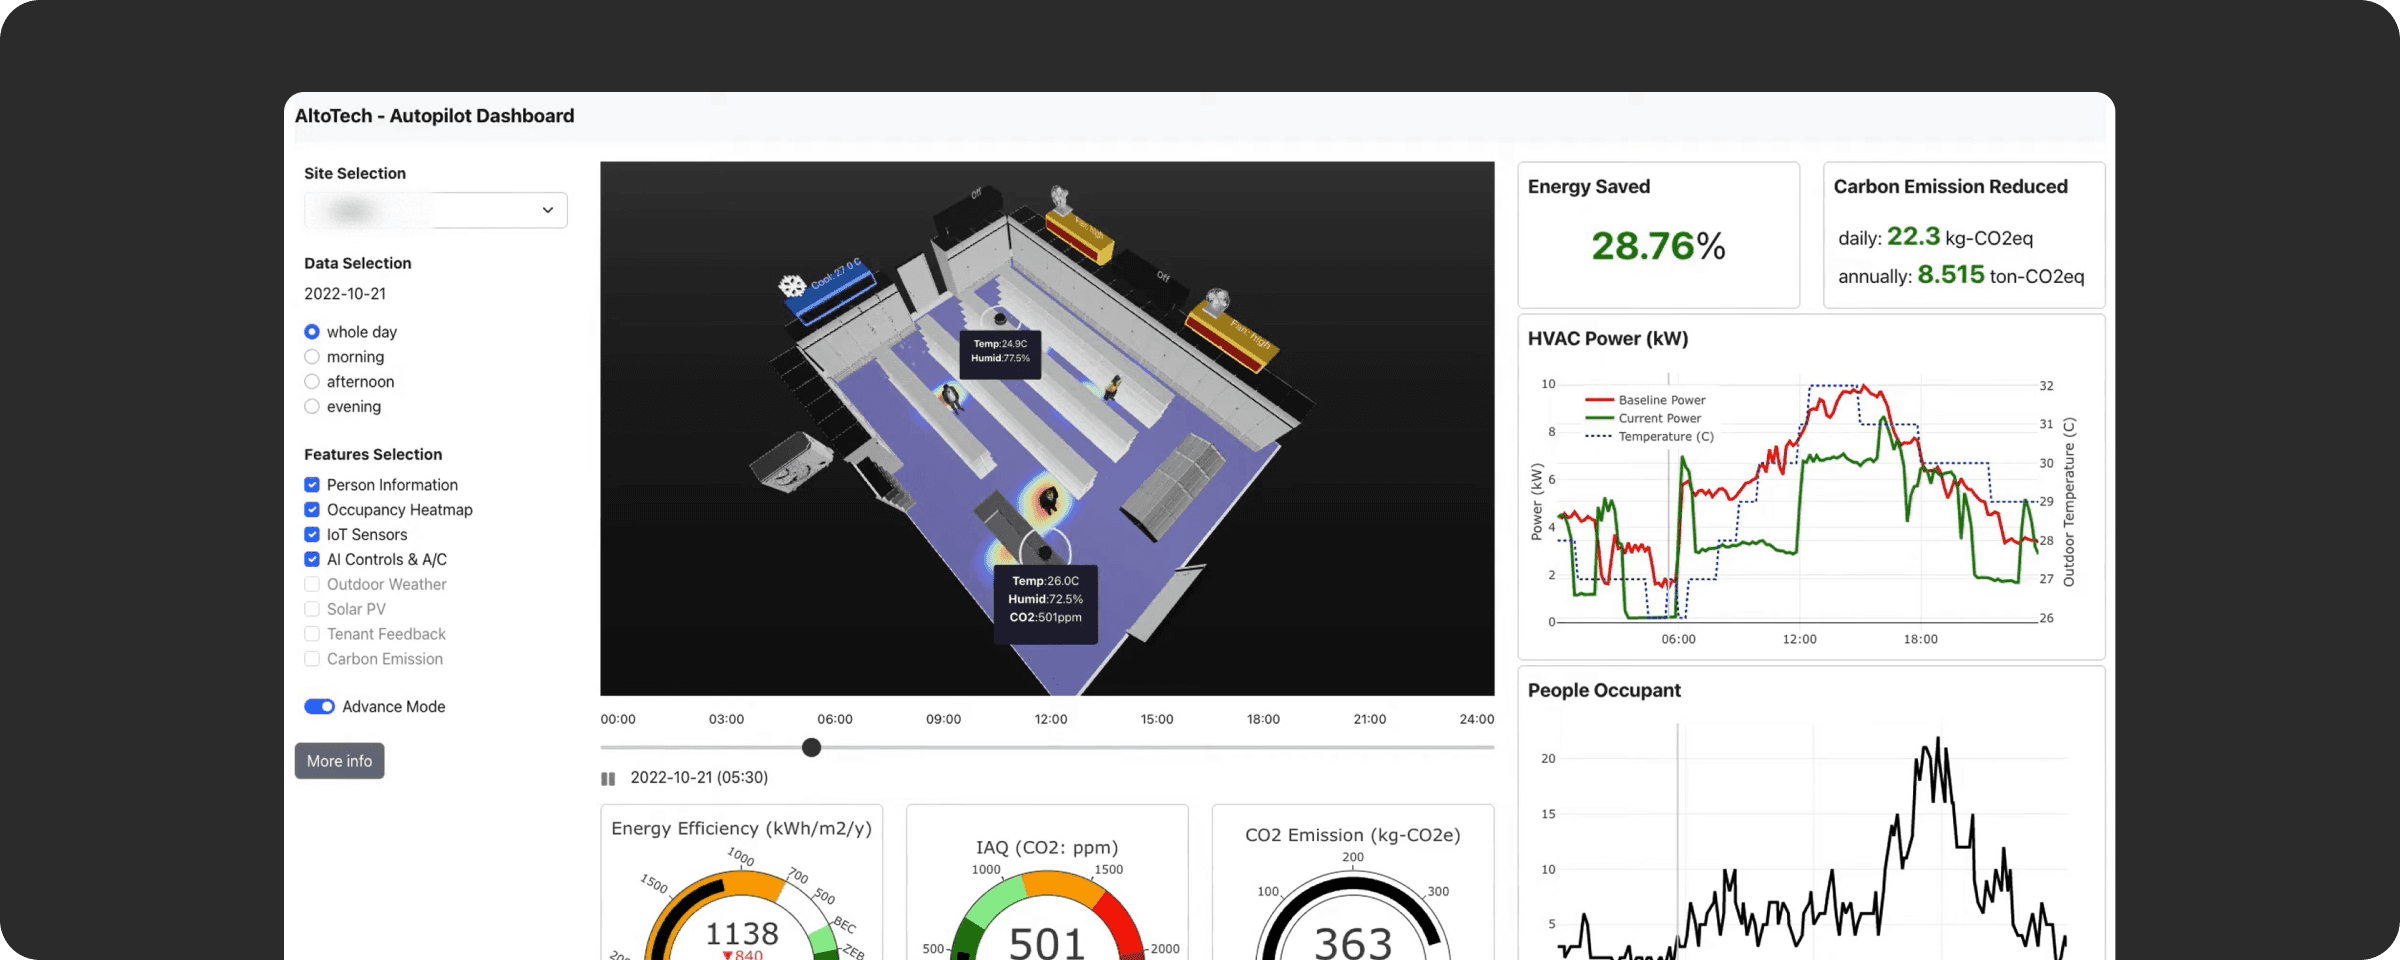The width and height of the screenshot is (2400, 960).
Task: Click the HVAC Power (kW) chart title
Action: [1608, 339]
